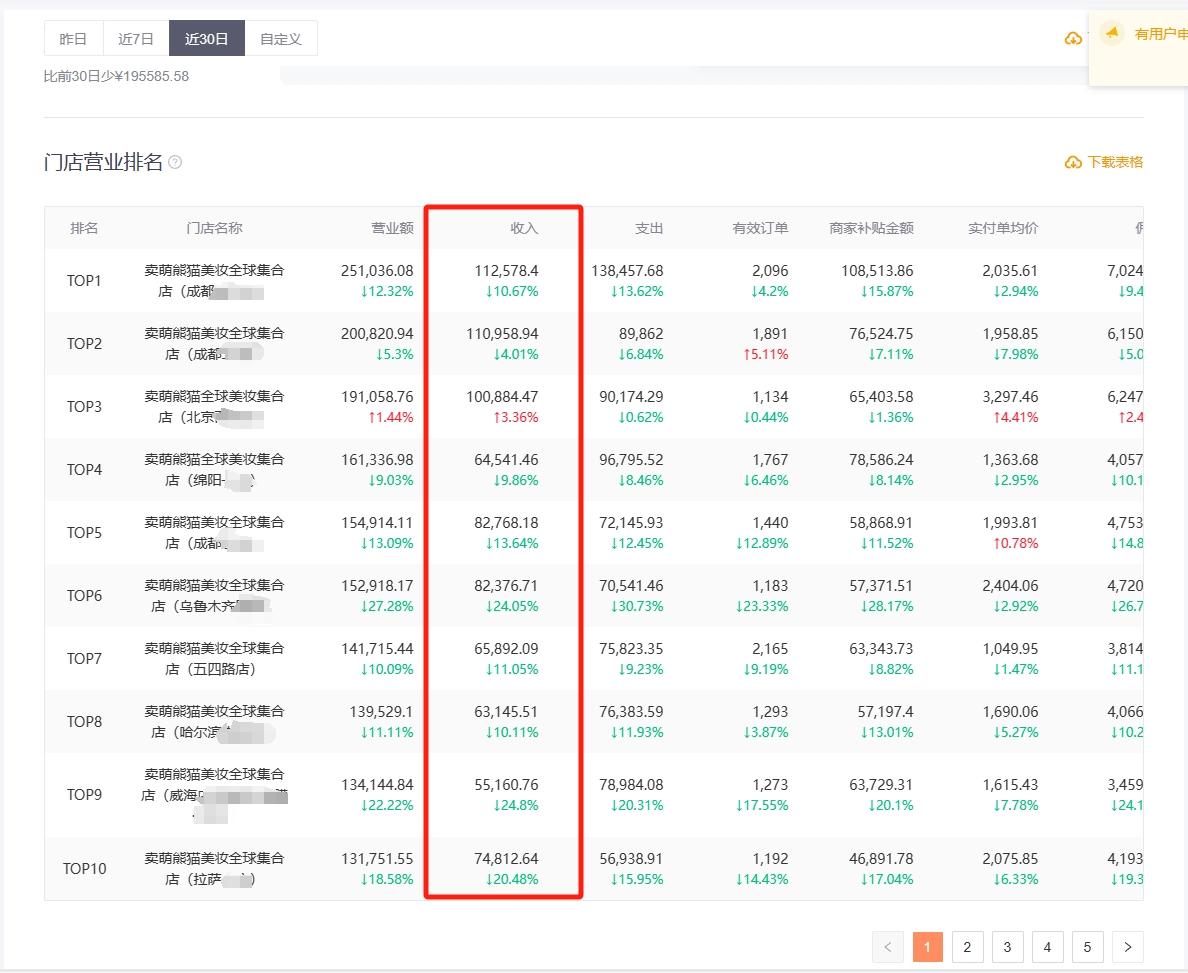Viewport: 1188px width, 973px height.
Task: Switch to the 近7日 date tab
Action: [135, 38]
